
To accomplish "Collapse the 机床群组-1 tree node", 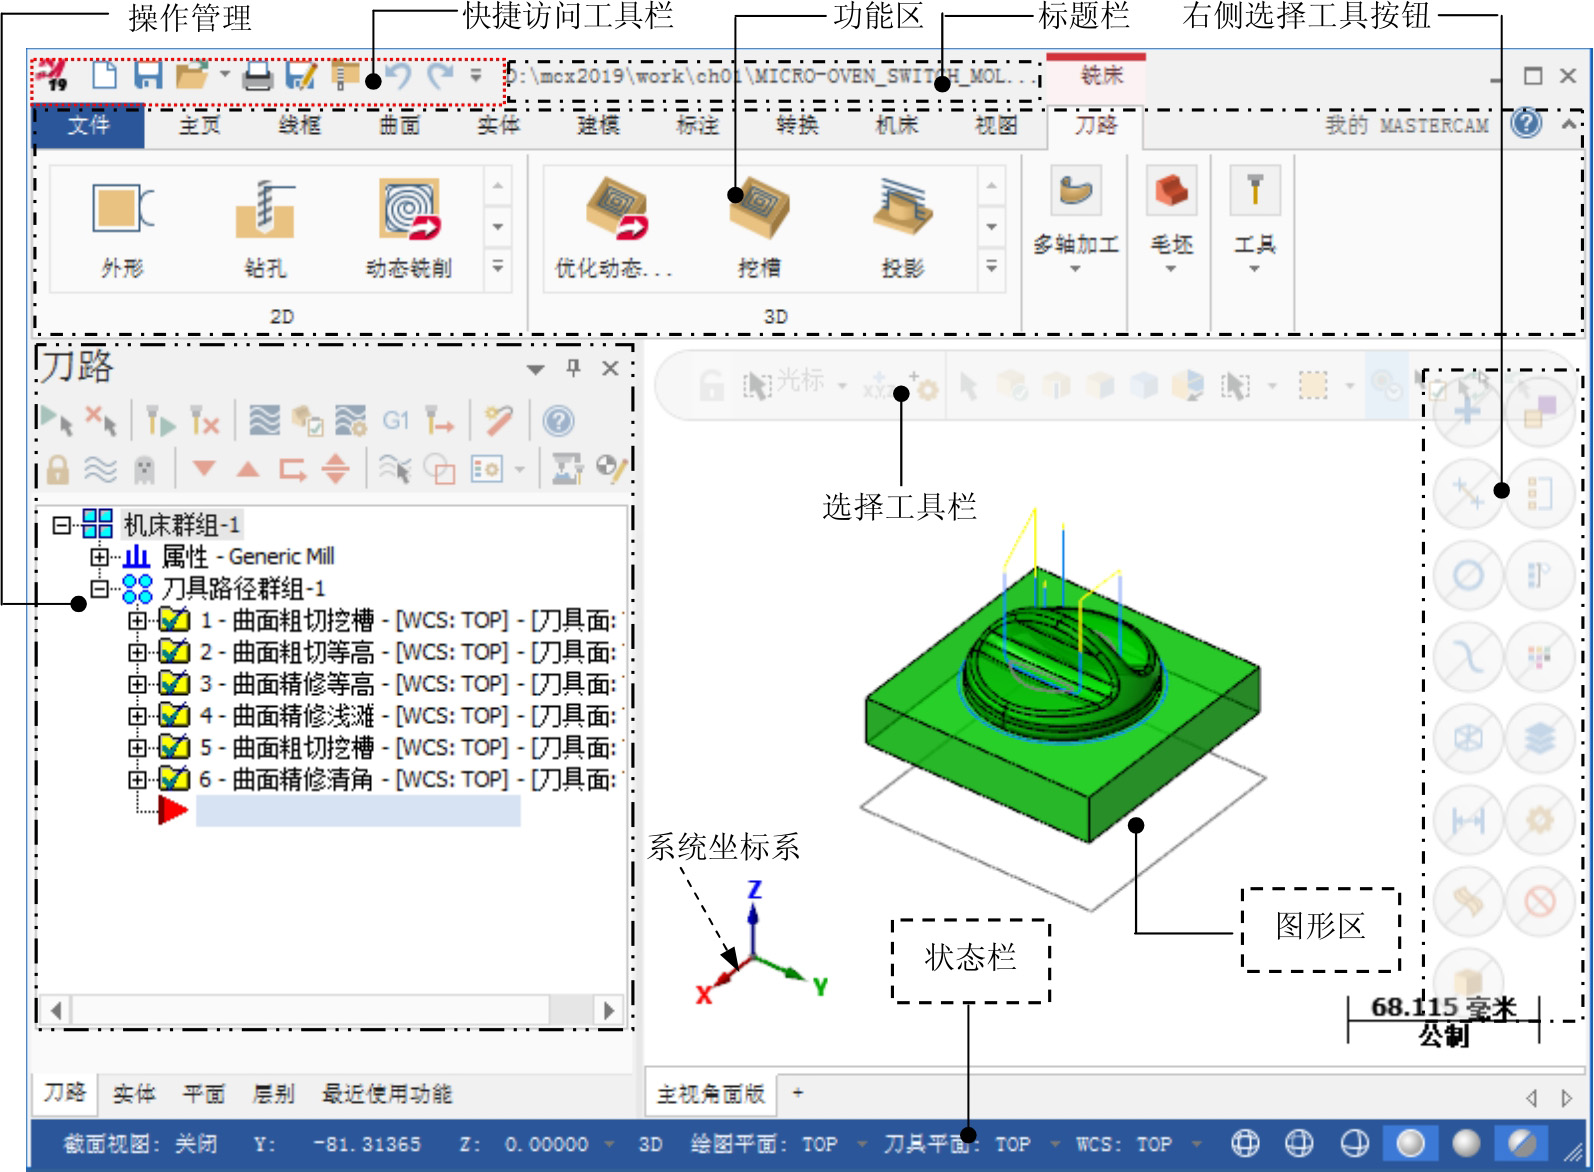I will 62,524.
